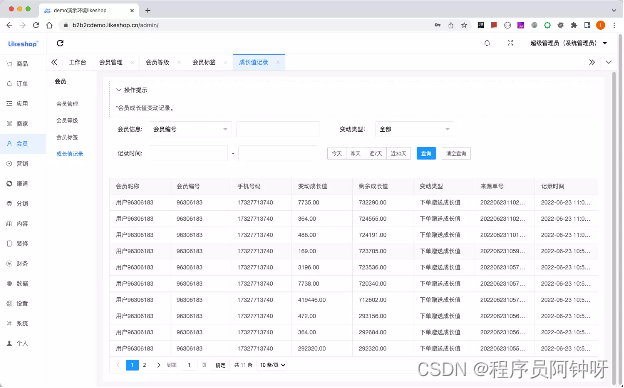The width and height of the screenshot is (624, 388).
Task: Click the fullscreen icon in top header
Action: coord(510,43)
